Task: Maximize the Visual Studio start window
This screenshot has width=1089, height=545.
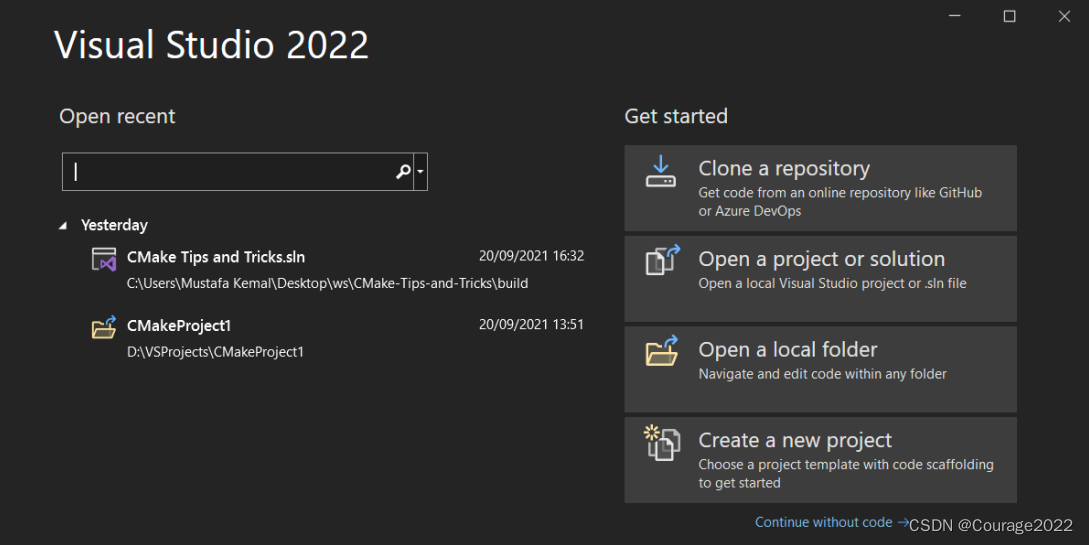Action: 1010,16
